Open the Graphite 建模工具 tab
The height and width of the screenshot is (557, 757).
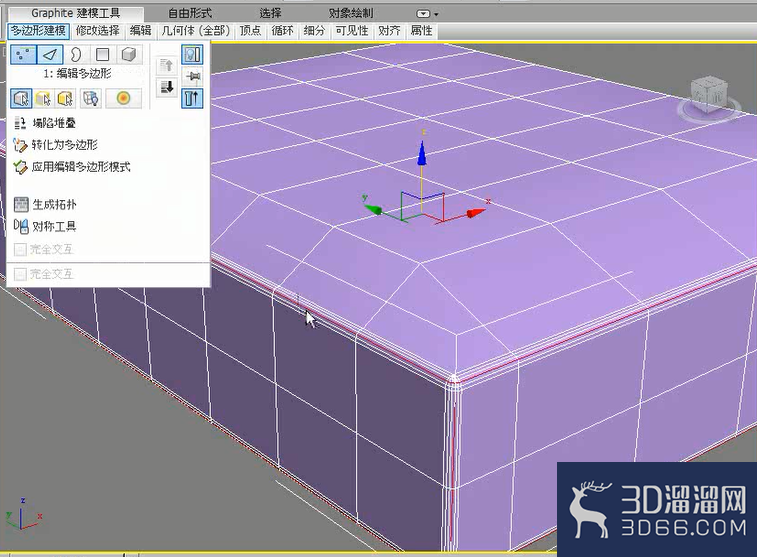(x=76, y=14)
